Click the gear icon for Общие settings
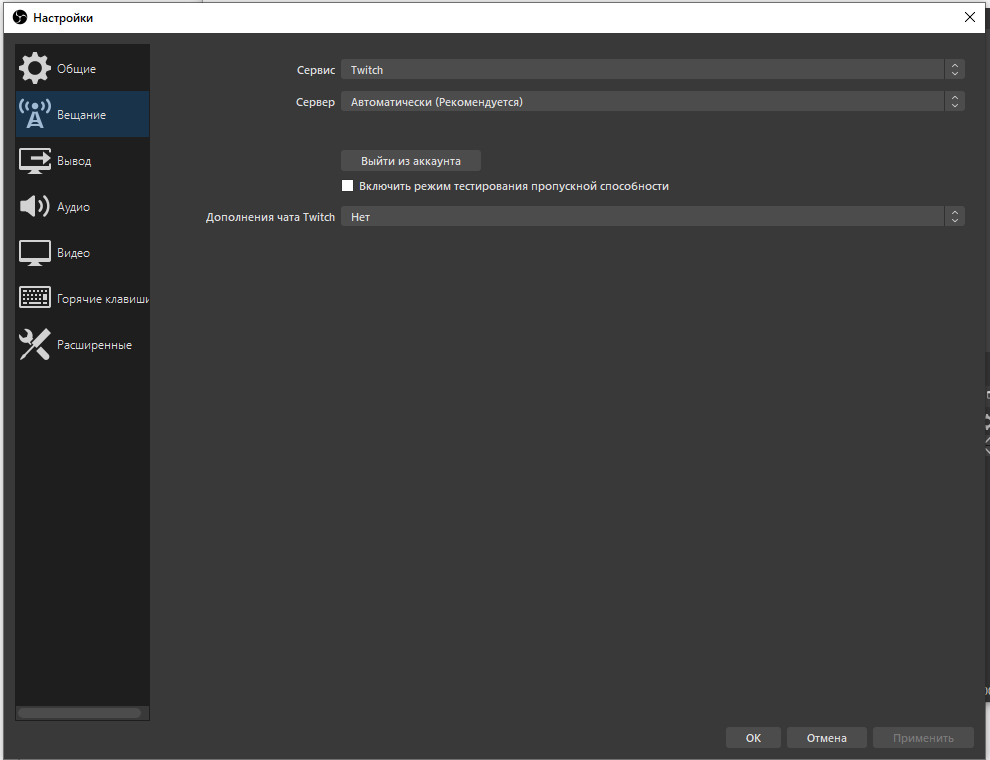This screenshot has height=760, width=990. pyautogui.click(x=35, y=68)
